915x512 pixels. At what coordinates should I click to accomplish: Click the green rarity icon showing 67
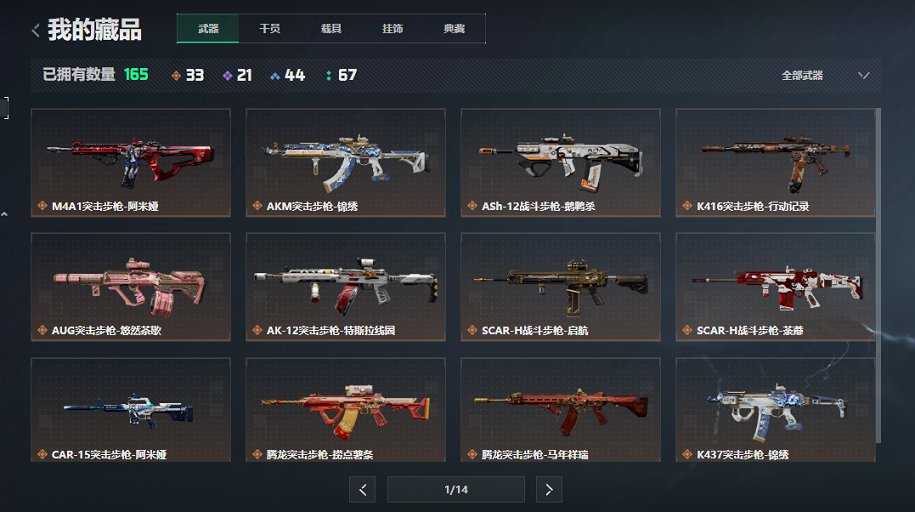(x=329, y=75)
